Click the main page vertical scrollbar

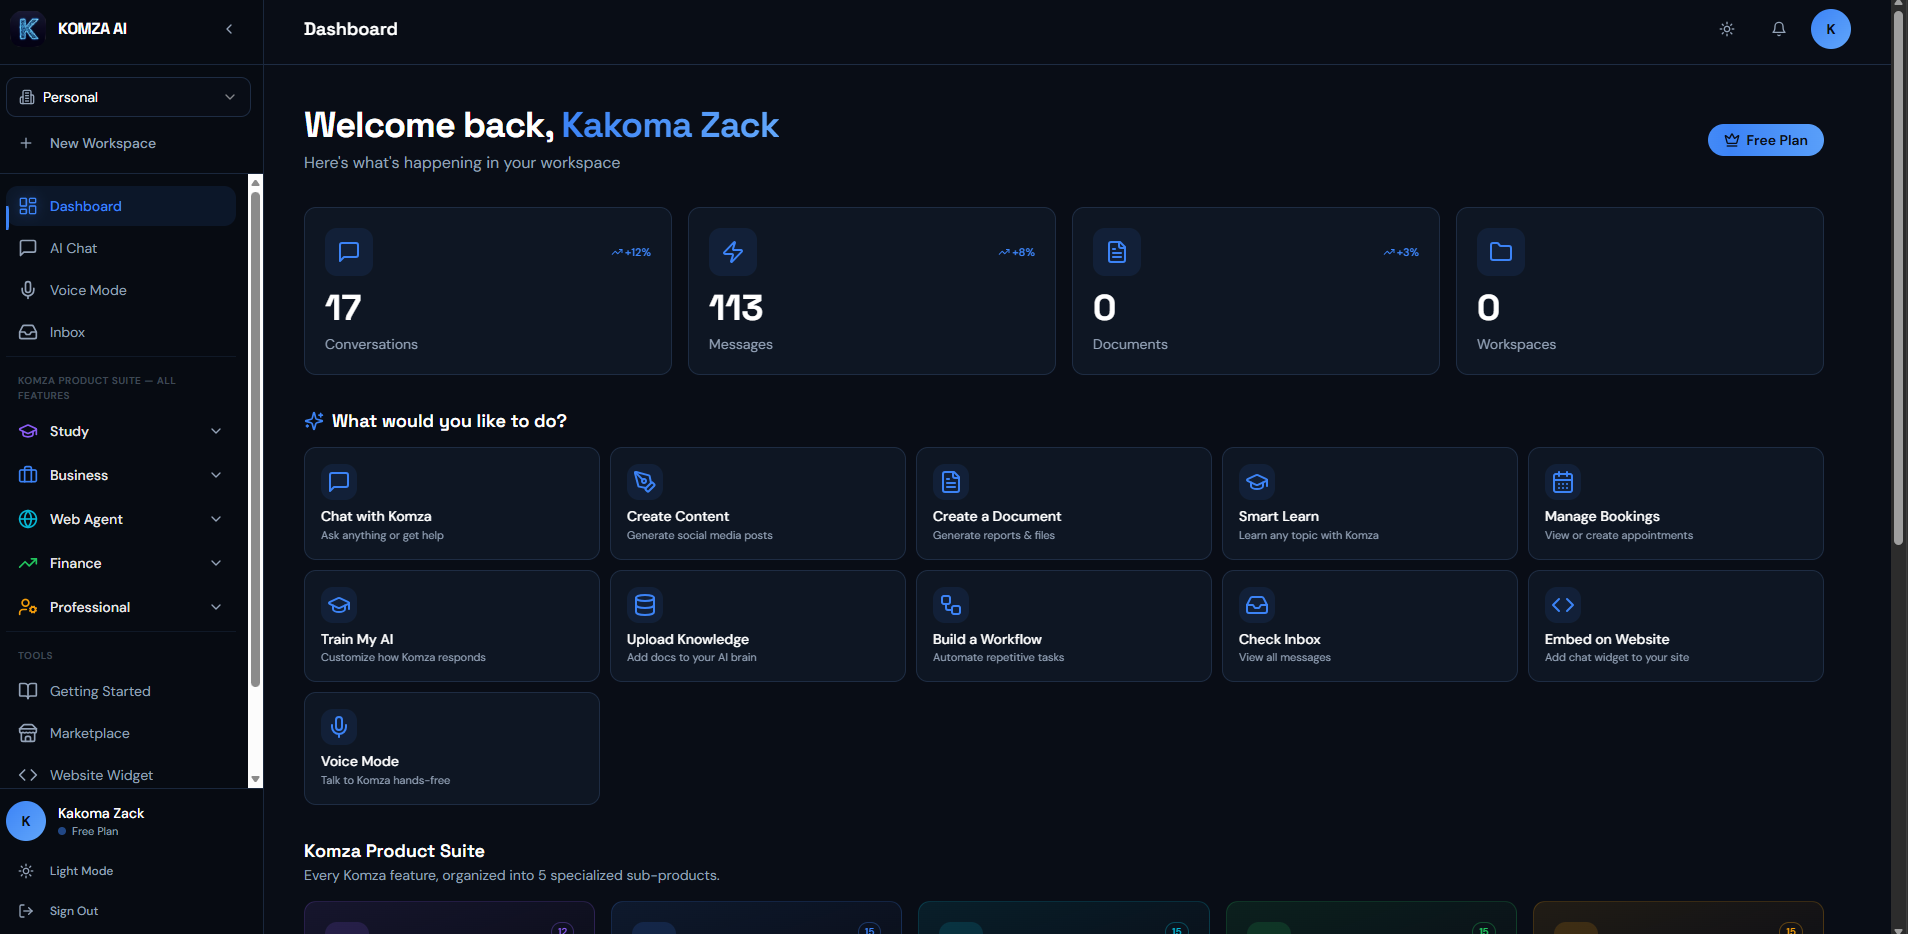(1898, 277)
